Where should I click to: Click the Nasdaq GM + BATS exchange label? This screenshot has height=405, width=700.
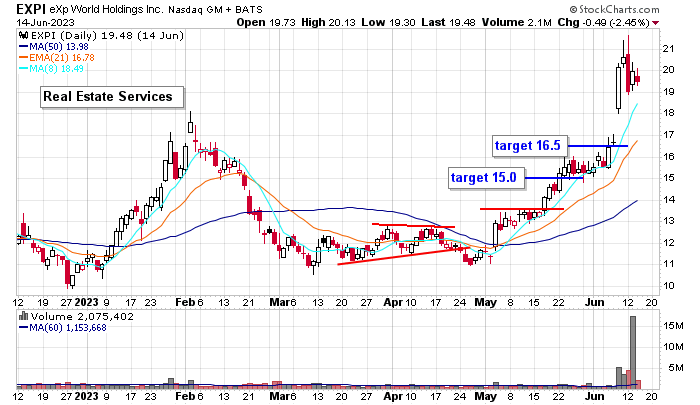[215, 9]
